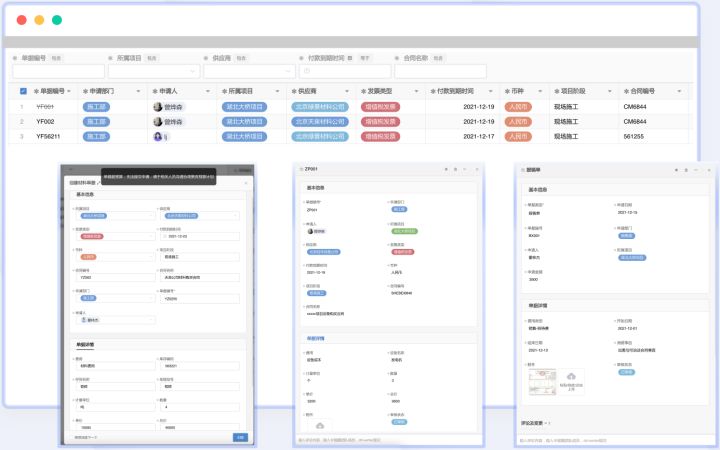Viewport: 720px width, 450px height.
Task: Click the user avatar in row YF56211
Action: tap(157, 137)
